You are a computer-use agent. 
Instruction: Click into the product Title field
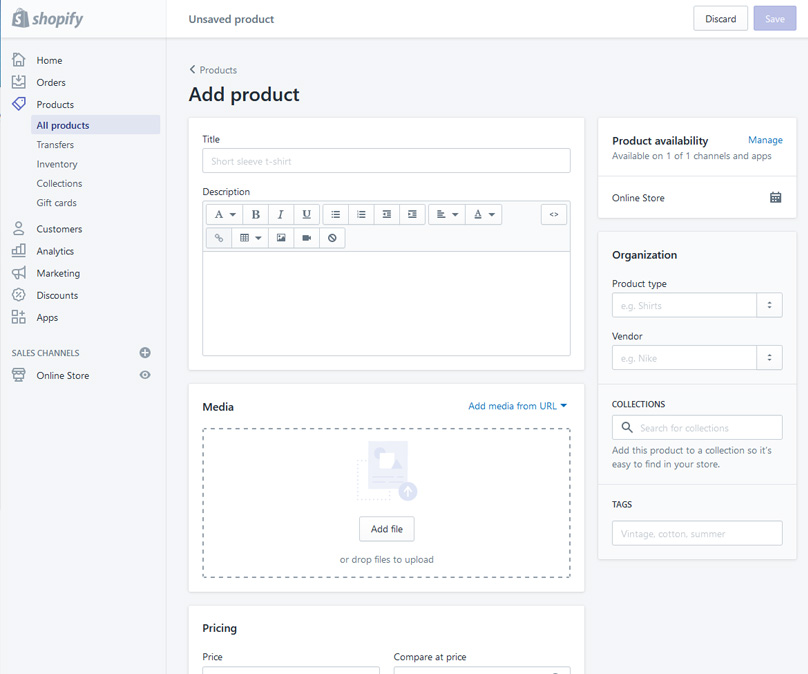386,161
